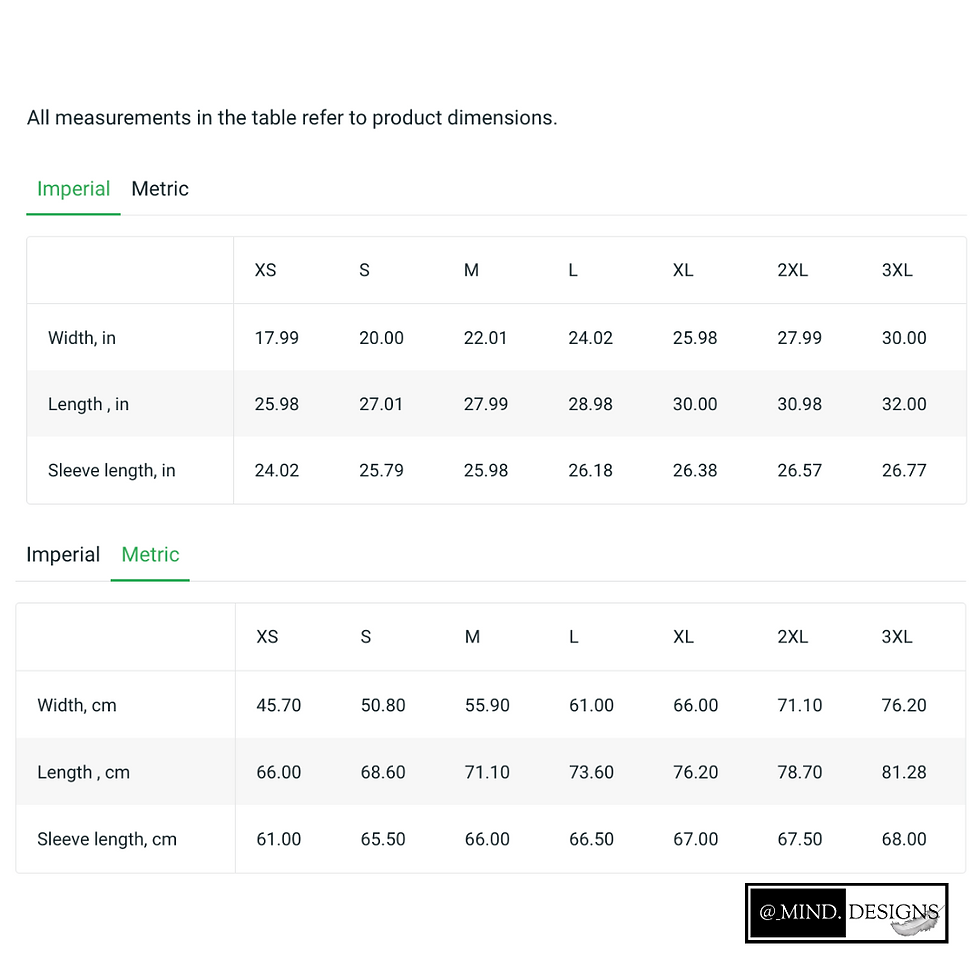
Task: Select XL width value 25.98 in Width row
Action: pyautogui.click(x=695, y=338)
